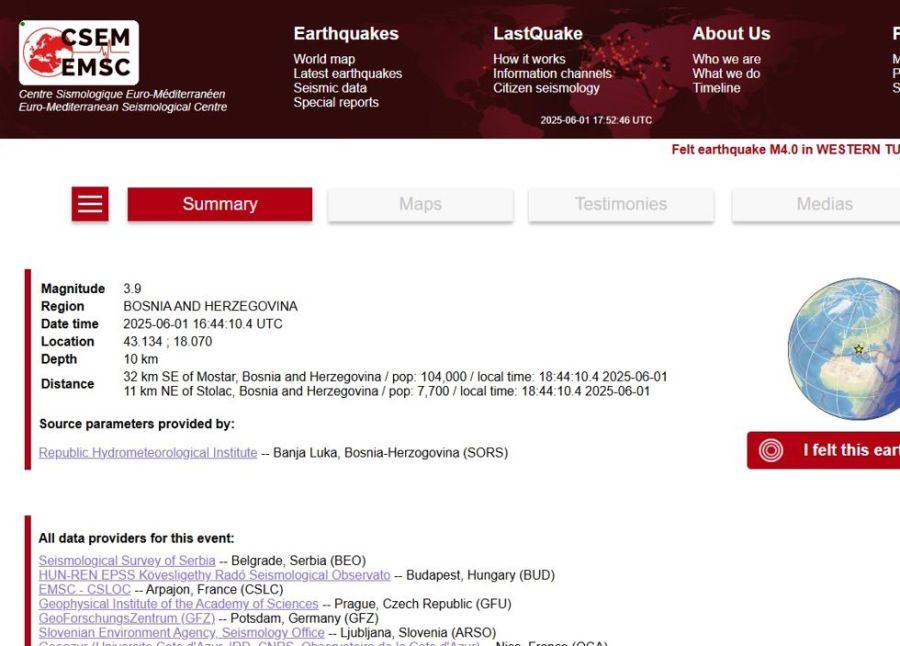Click the globe epicenter thumbnail
Viewport: 900px width, 646px height.
point(845,349)
